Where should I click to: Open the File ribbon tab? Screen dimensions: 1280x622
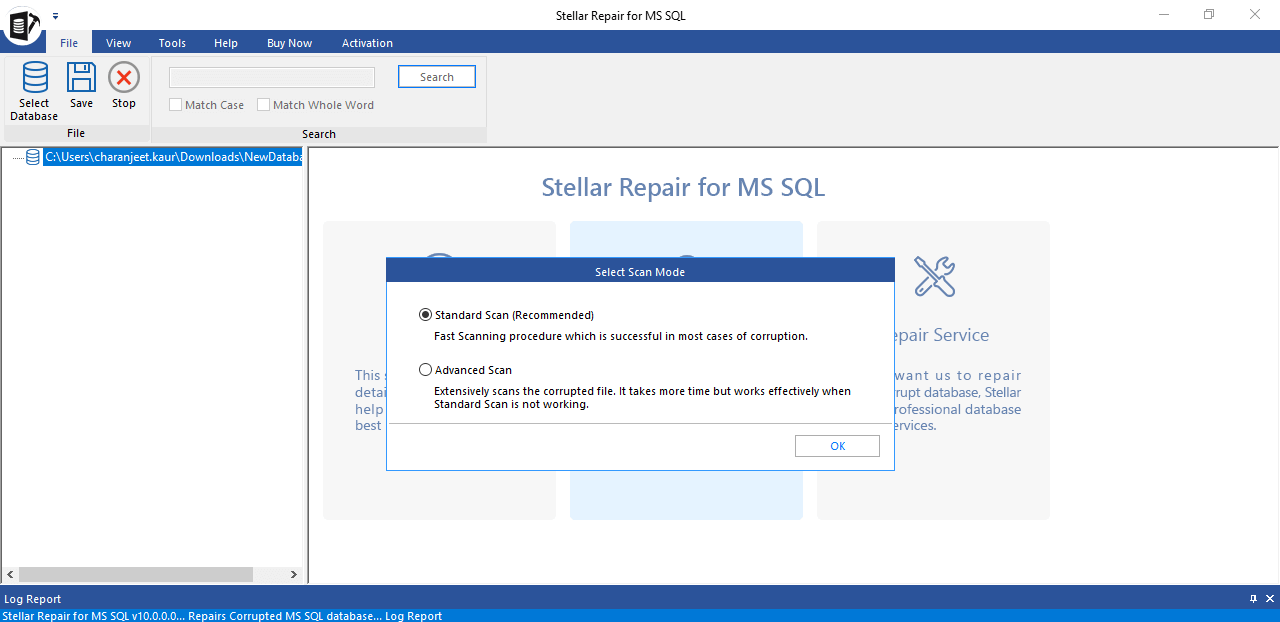click(x=68, y=43)
